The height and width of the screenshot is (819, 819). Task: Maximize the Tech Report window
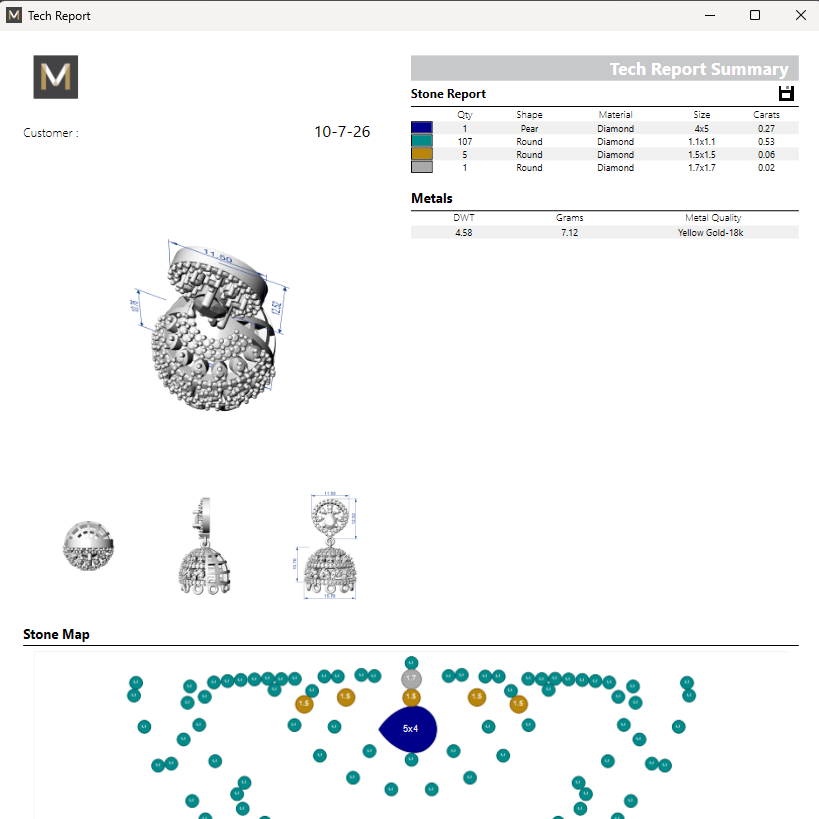(x=755, y=15)
